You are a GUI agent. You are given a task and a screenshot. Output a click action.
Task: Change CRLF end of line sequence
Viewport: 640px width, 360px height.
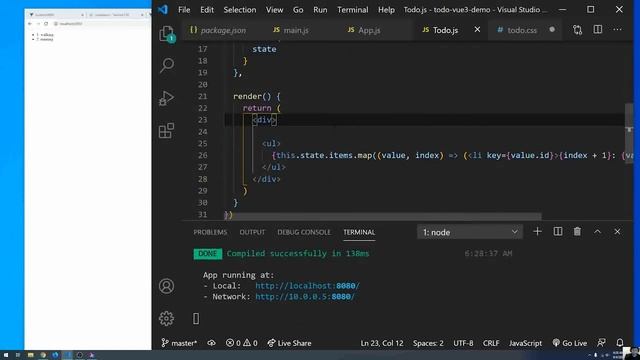[491, 343]
